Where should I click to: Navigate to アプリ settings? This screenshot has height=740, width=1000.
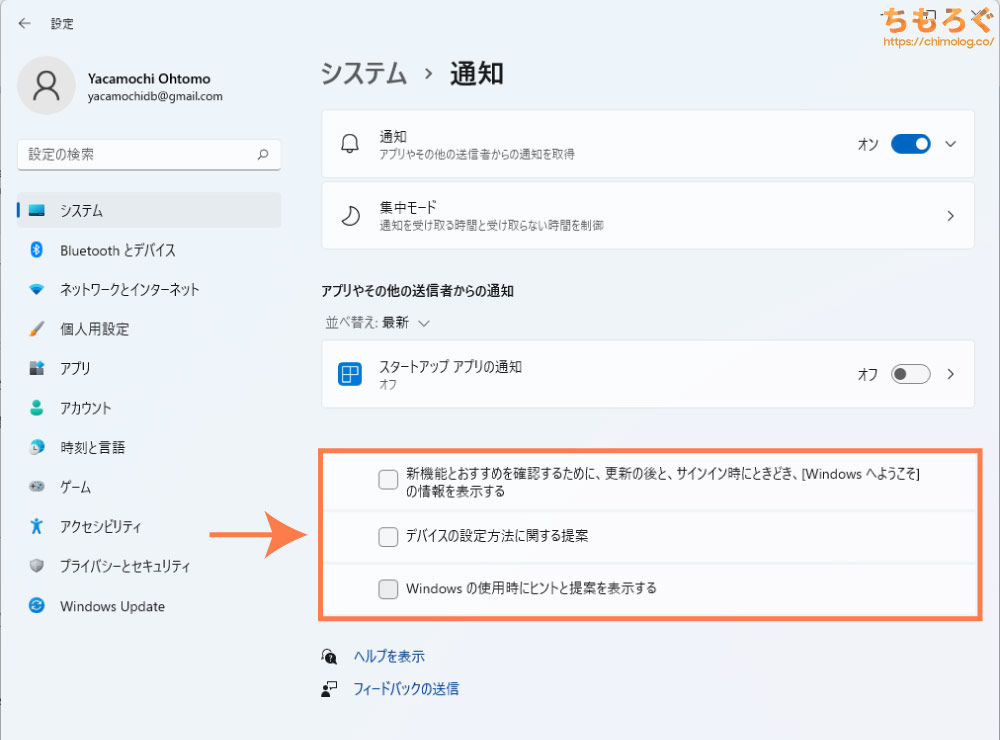tap(149, 368)
